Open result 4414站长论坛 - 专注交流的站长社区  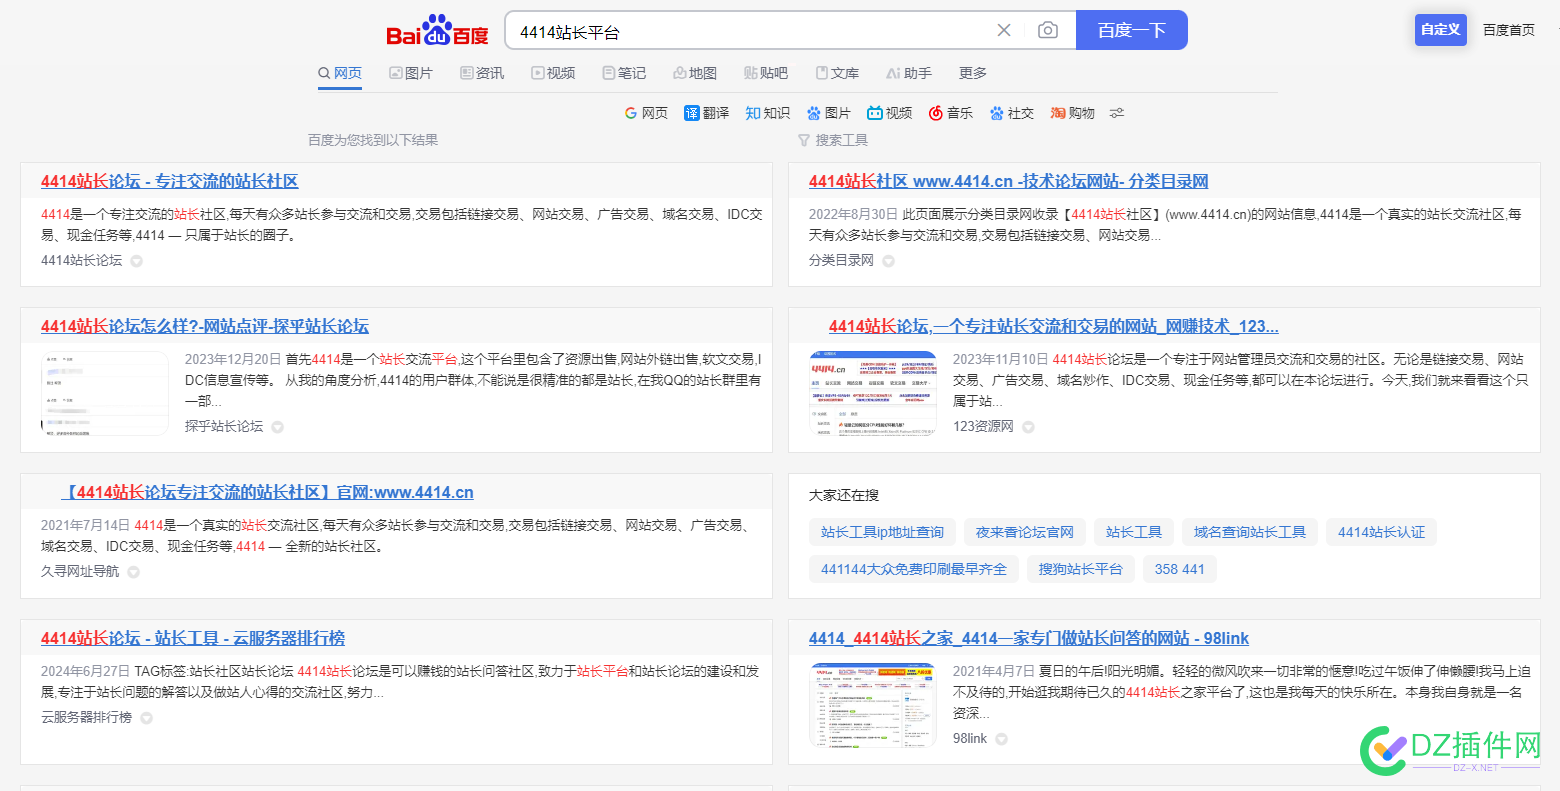click(169, 181)
